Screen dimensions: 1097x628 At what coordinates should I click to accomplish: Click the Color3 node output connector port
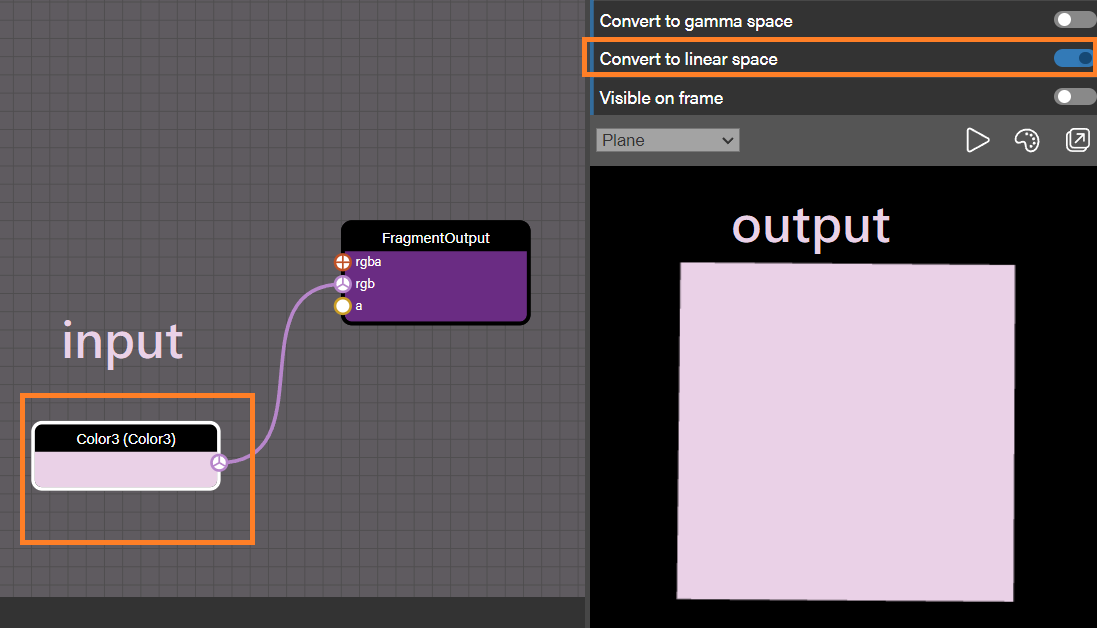(219, 462)
